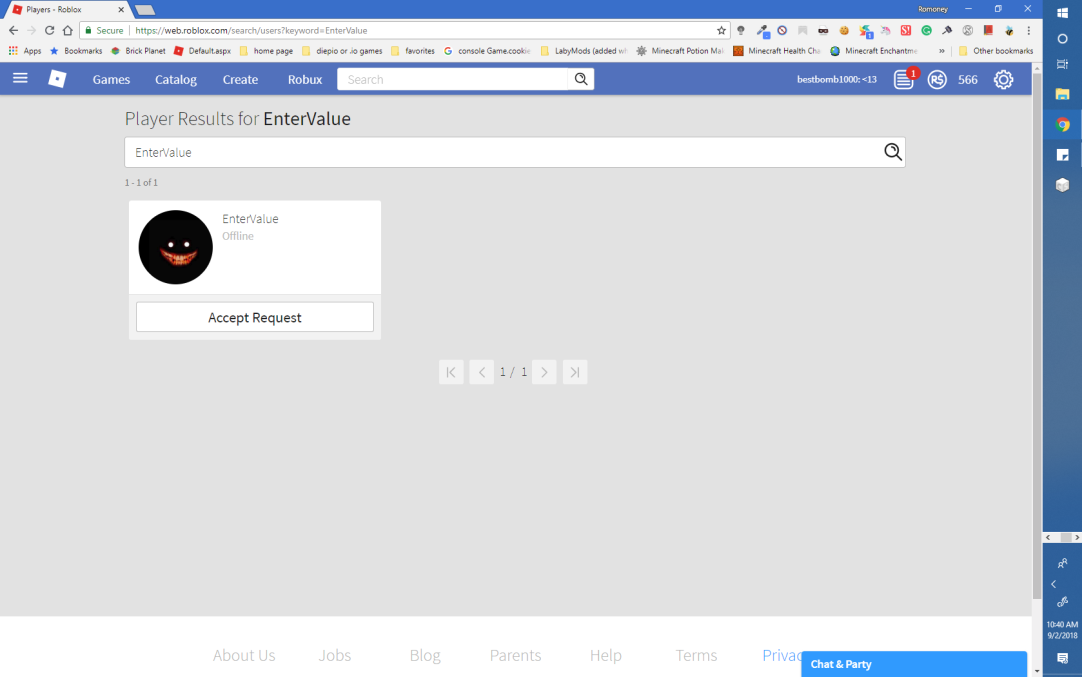Image resolution: width=1082 pixels, height=677 pixels.
Task: Open the Apps shortcut in bookmarks bar
Action: (x=25, y=50)
